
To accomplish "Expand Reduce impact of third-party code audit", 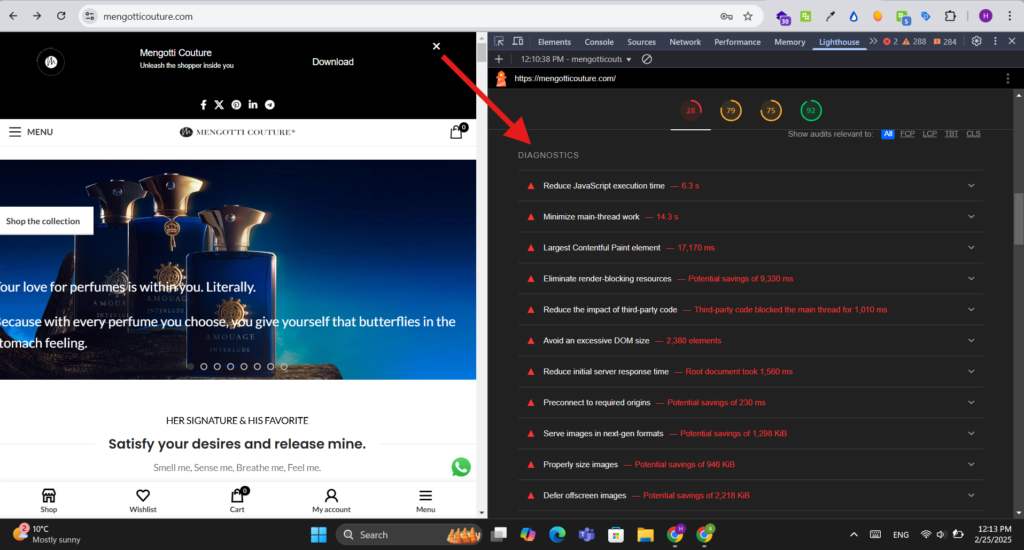I will pyautogui.click(x=750, y=310).
